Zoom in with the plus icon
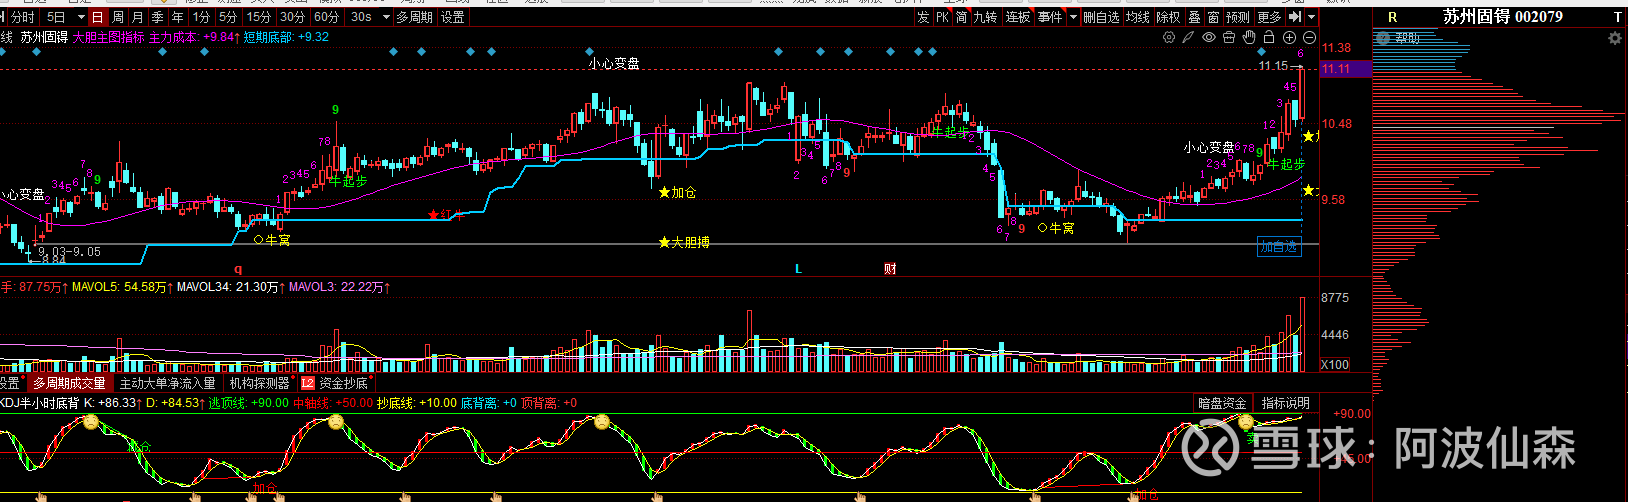This screenshot has height=502, width=1628. [1289, 37]
